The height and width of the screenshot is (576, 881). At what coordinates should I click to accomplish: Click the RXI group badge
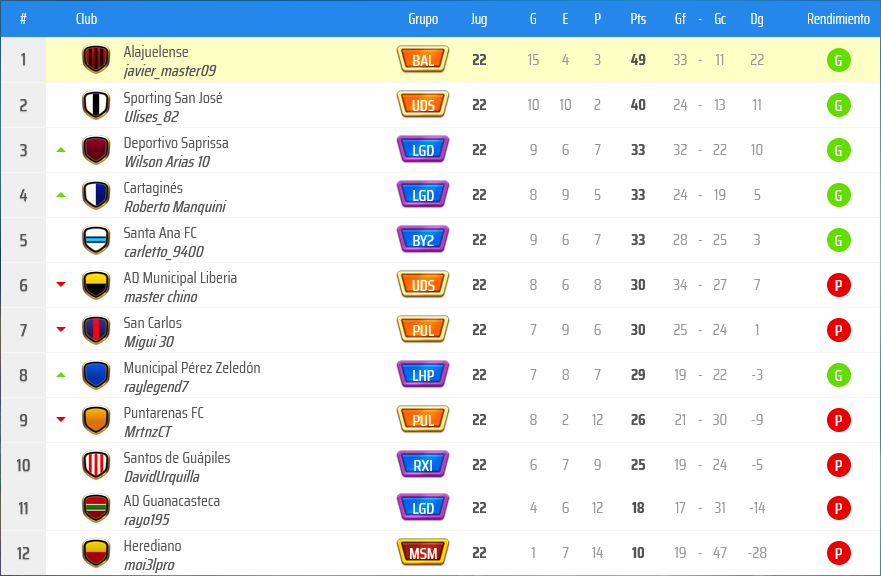point(423,464)
